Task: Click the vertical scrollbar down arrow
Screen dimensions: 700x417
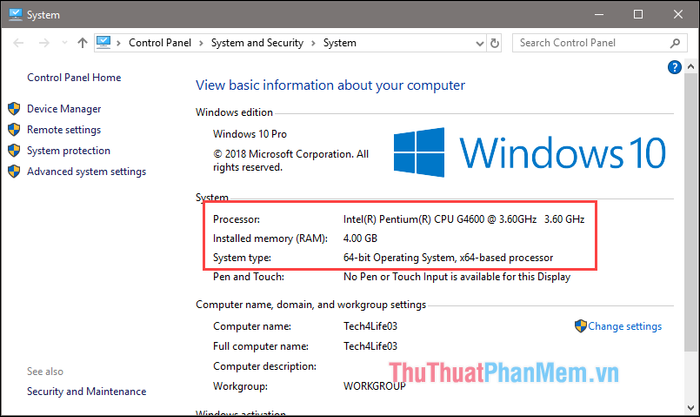Action: [x=691, y=408]
